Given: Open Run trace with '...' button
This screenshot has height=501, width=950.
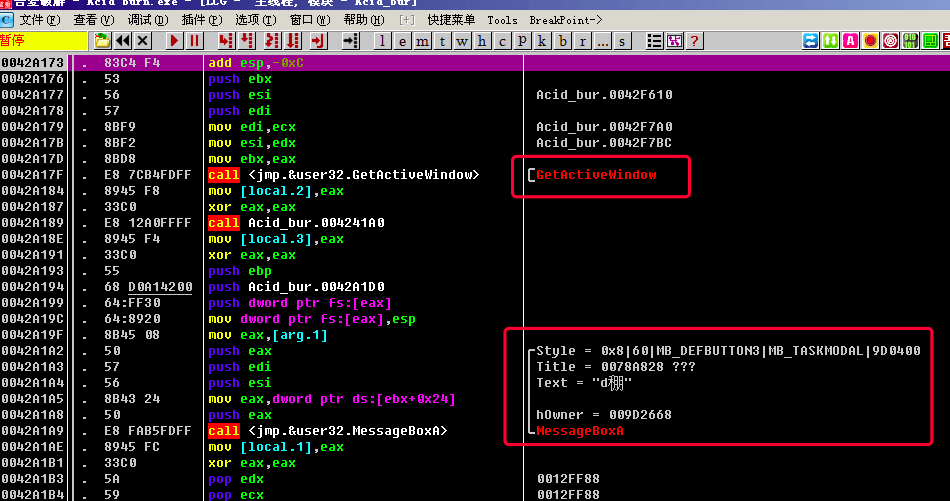Looking at the screenshot, I should [603, 41].
